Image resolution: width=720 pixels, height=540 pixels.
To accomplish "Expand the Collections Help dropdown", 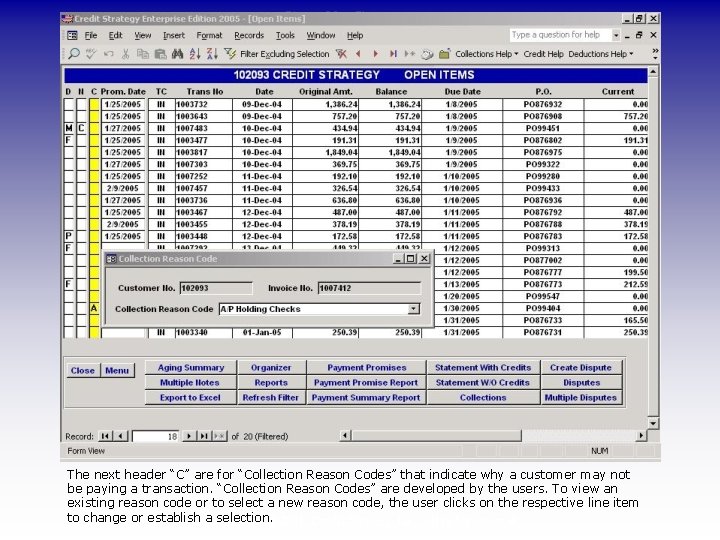I will 516,54.
